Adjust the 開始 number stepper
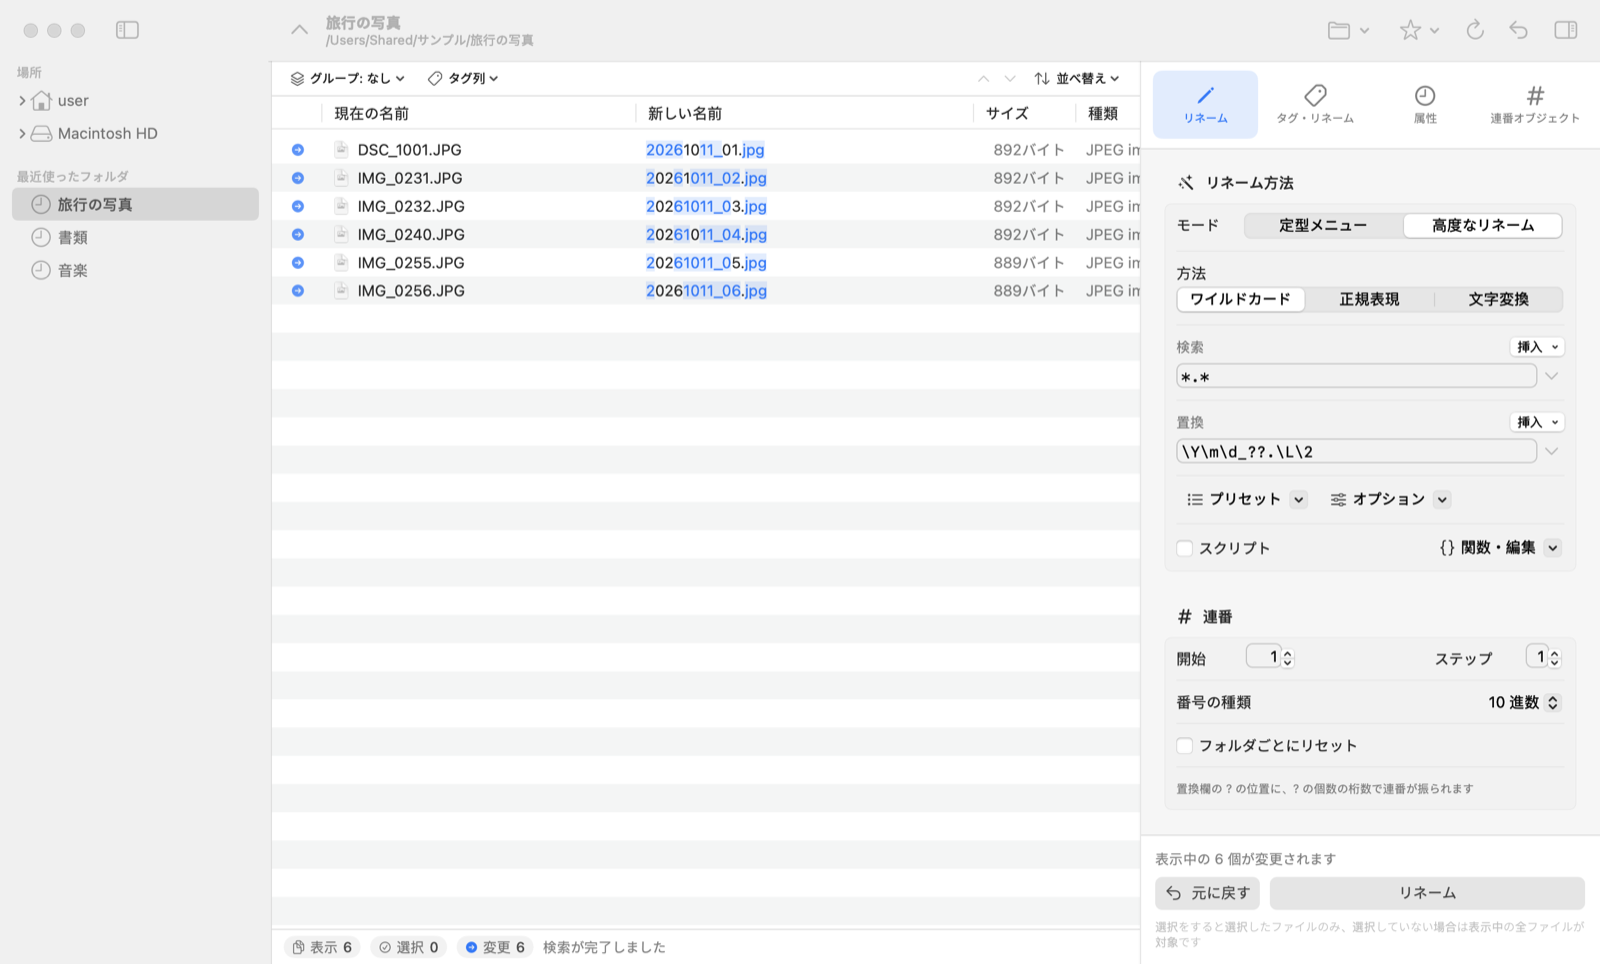 click(1288, 658)
